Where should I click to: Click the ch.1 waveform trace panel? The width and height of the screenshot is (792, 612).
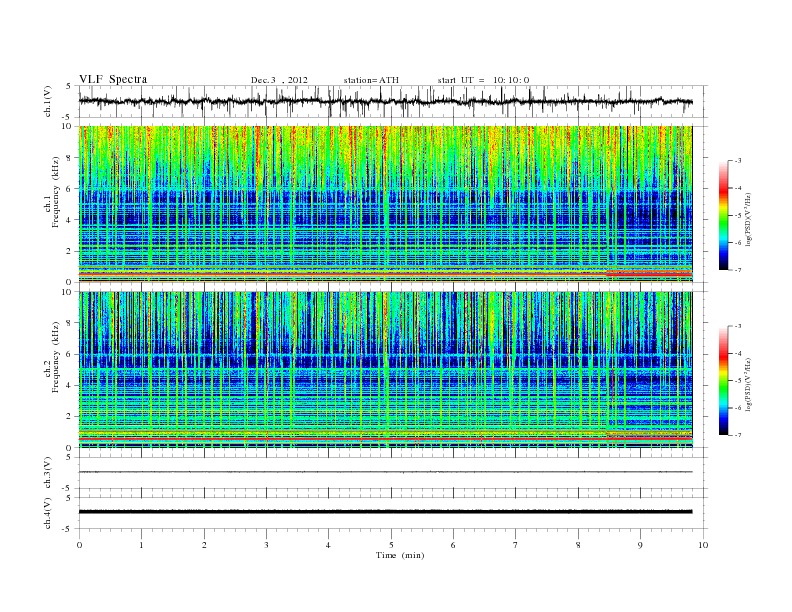(392, 101)
